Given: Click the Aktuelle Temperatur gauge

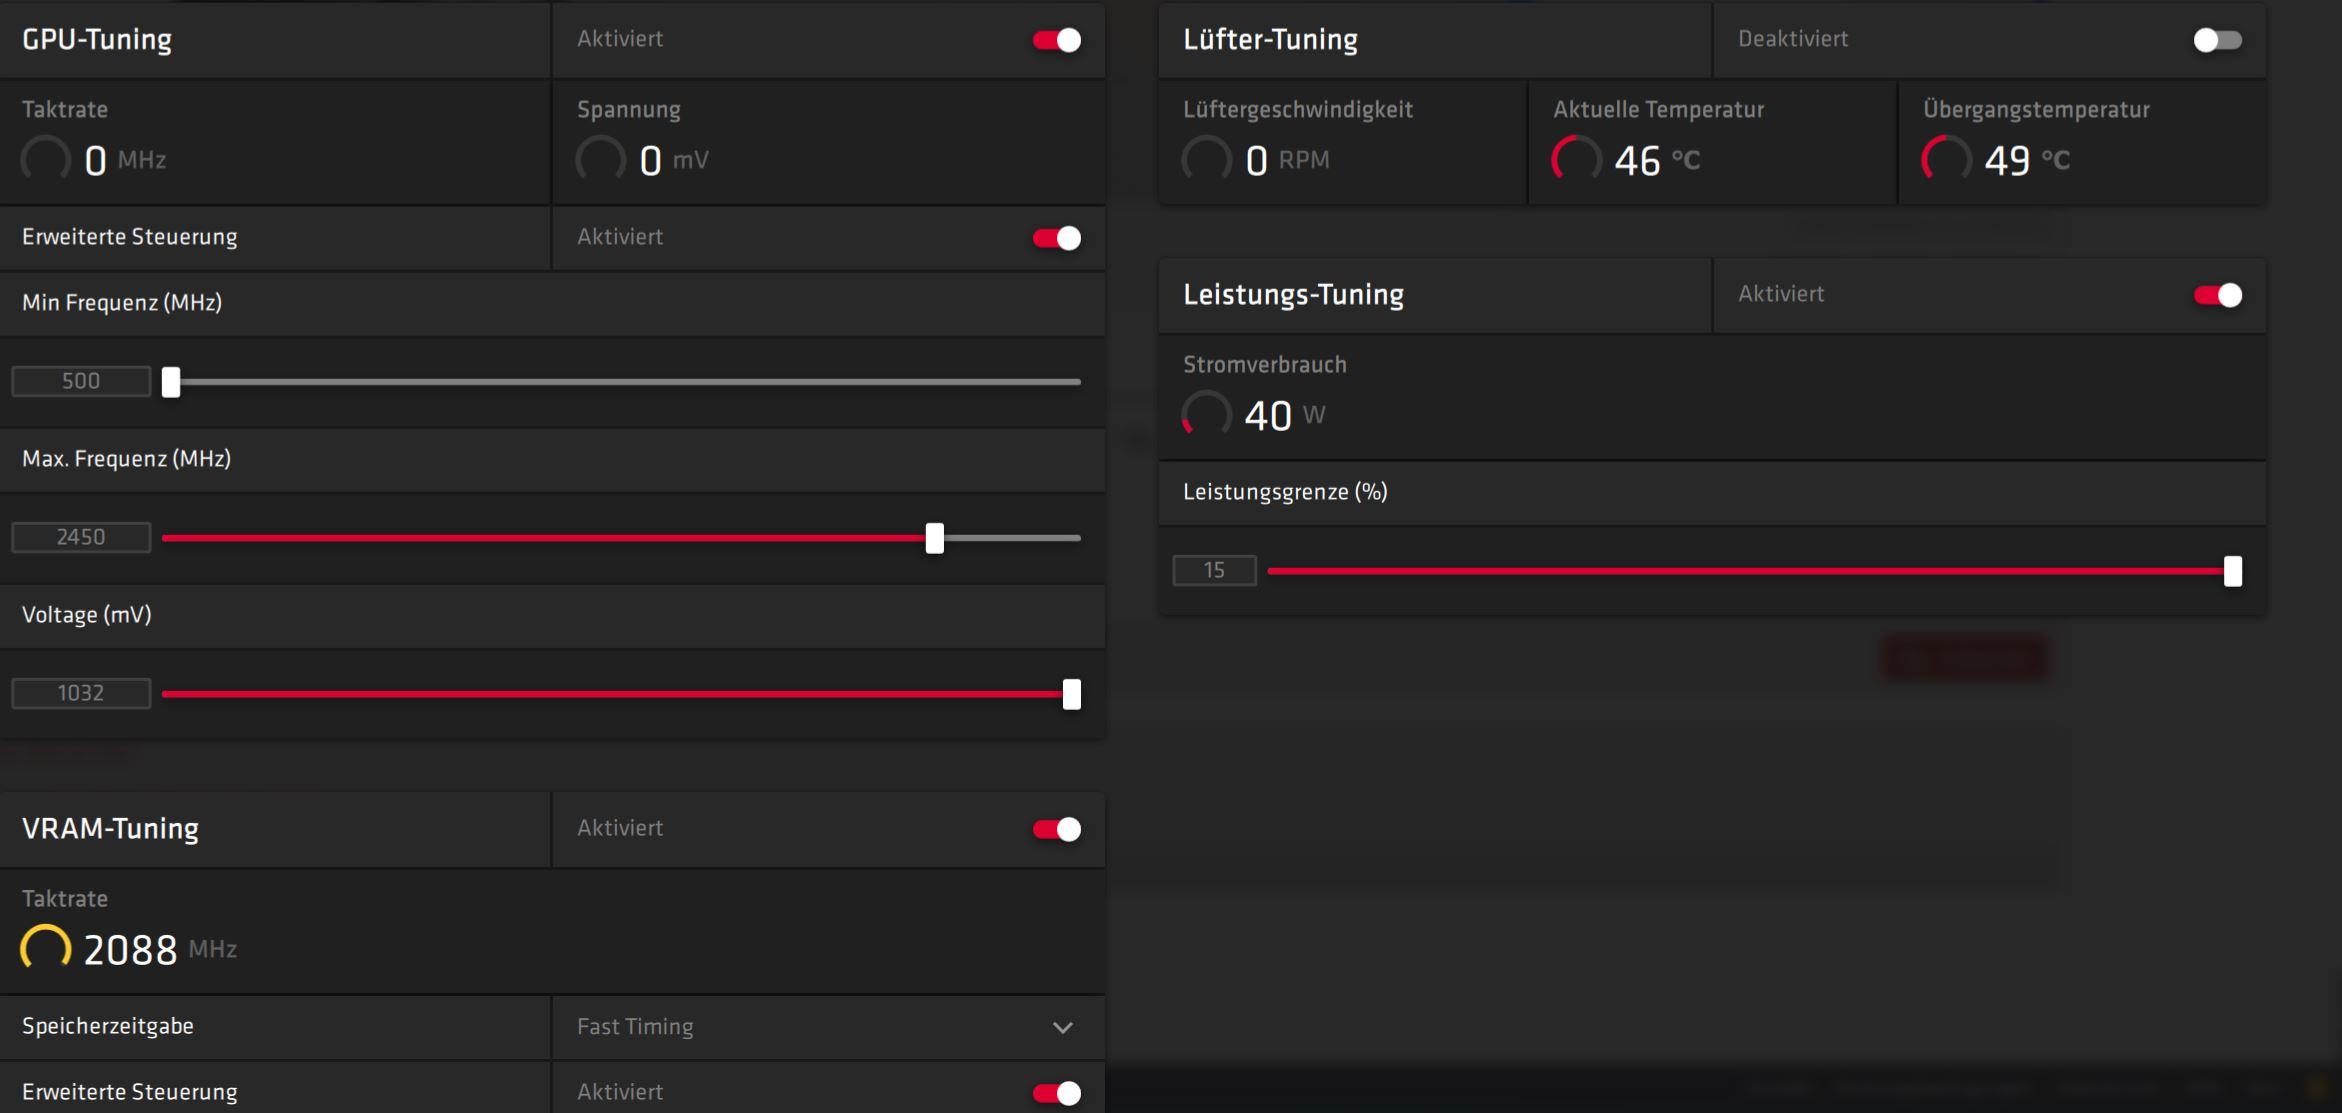Looking at the screenshot, I should coord(1576,160).
